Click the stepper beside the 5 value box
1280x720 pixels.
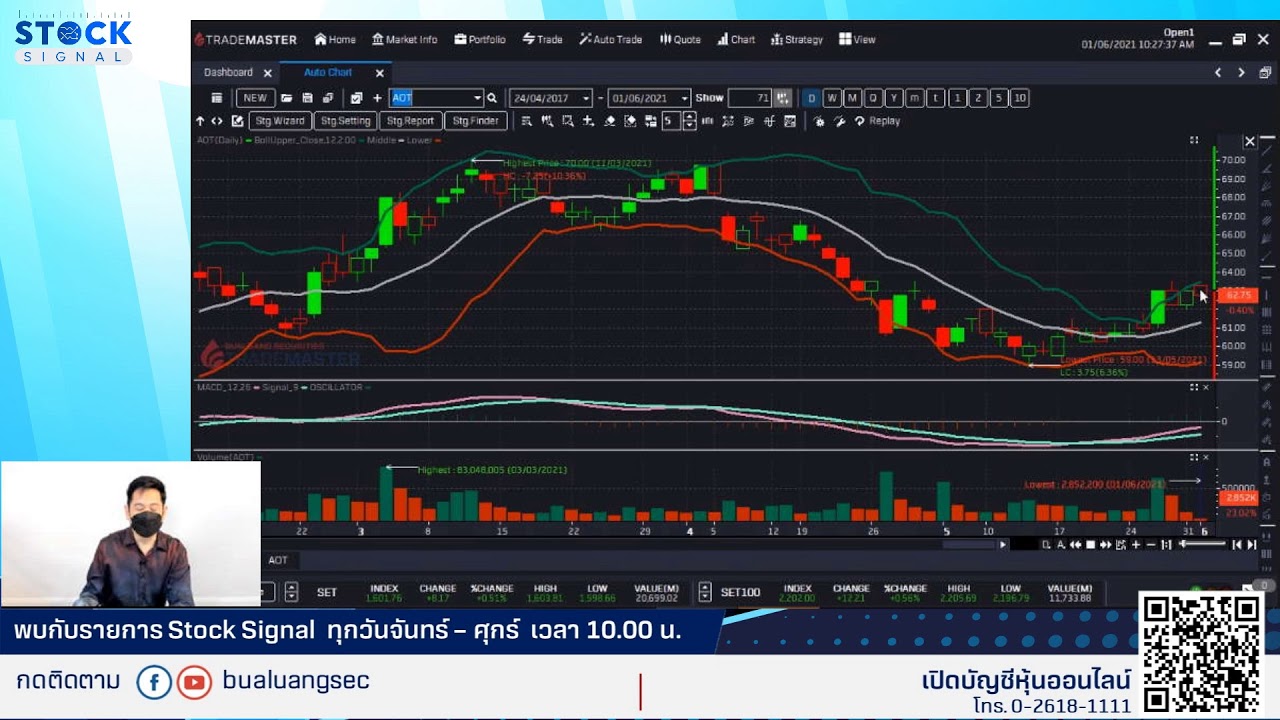coord(689,121)
